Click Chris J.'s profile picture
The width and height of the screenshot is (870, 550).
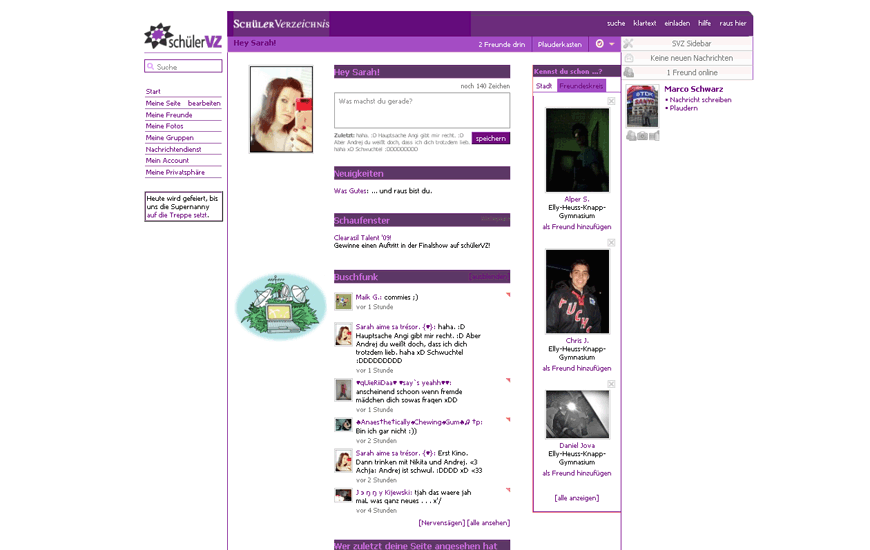(x=577, y=291)
